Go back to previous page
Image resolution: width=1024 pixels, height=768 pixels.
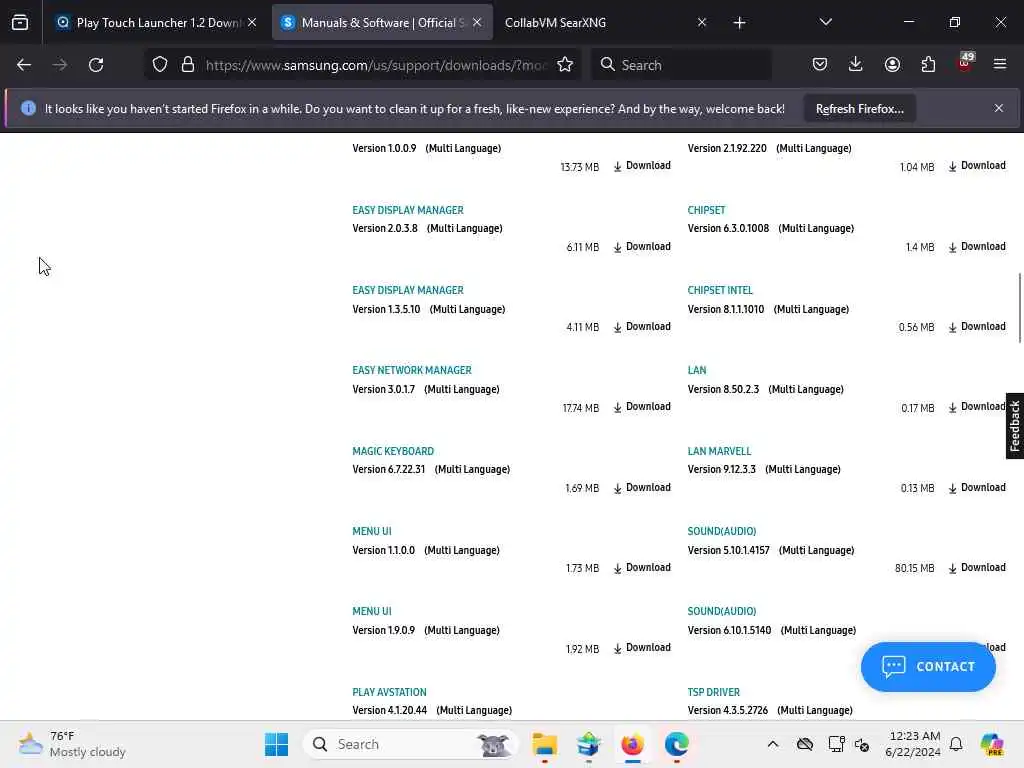[x=24, y=65]
